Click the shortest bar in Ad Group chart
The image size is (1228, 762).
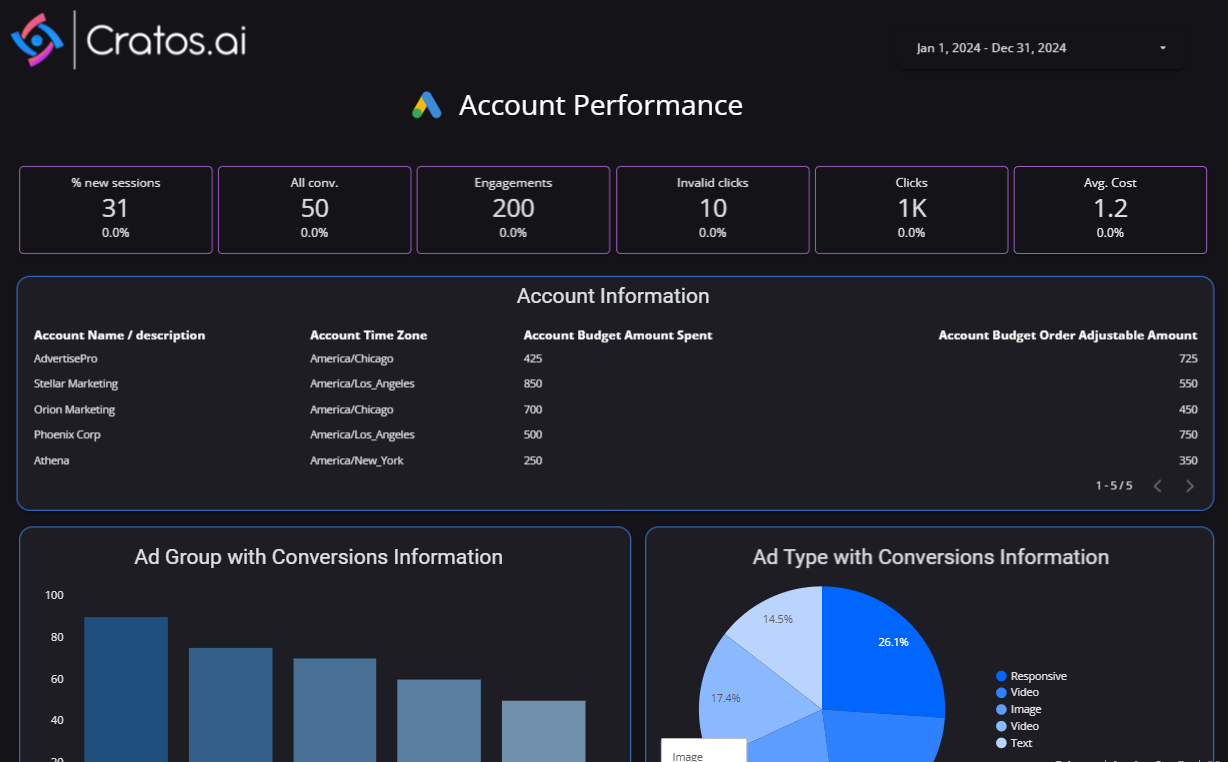[x=543, y=731]
